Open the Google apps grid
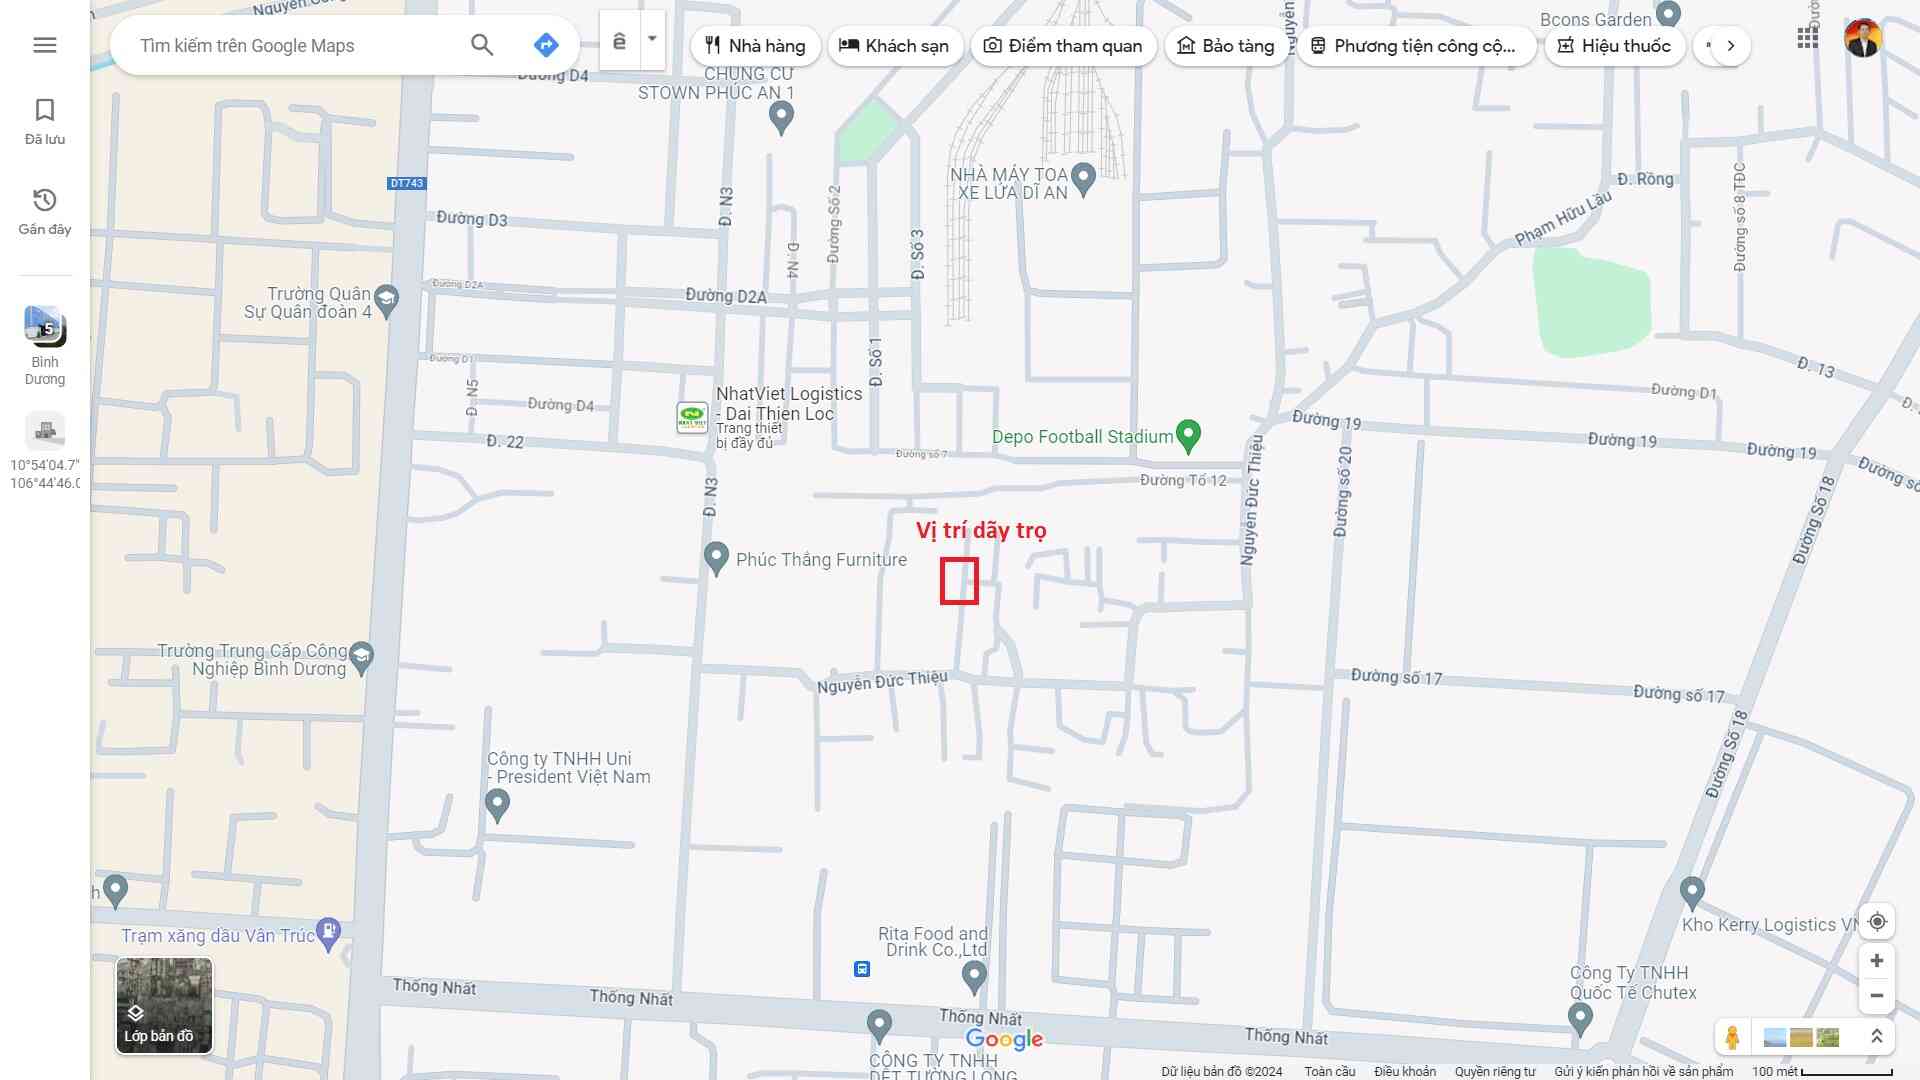Screen dimensions: 1920x1080 [1807, 38]
